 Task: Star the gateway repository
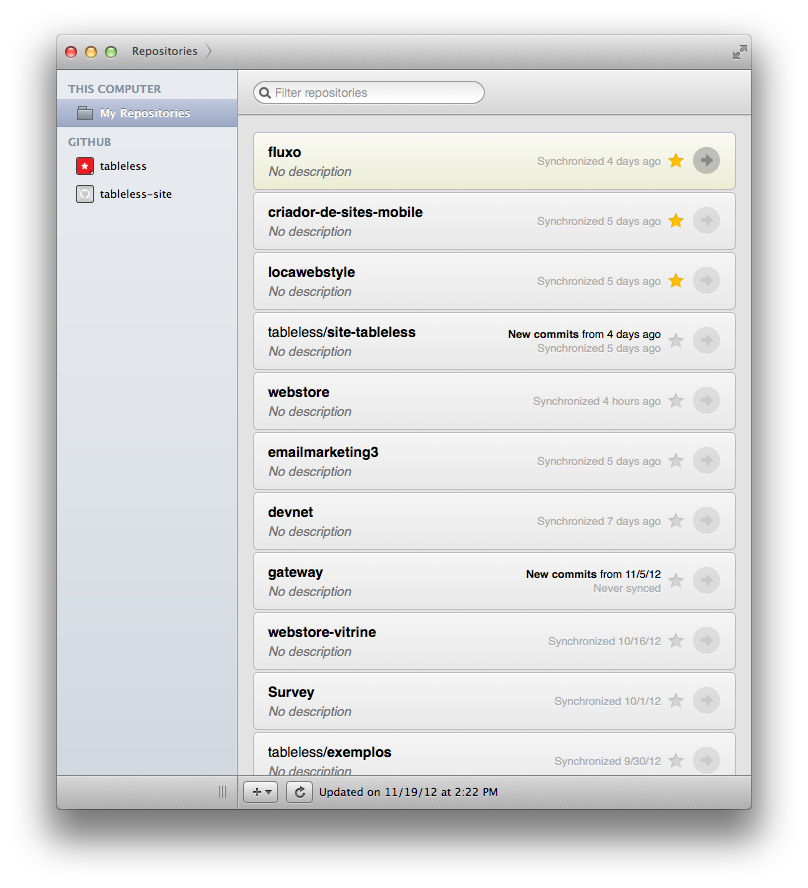[x=676, y=581]
